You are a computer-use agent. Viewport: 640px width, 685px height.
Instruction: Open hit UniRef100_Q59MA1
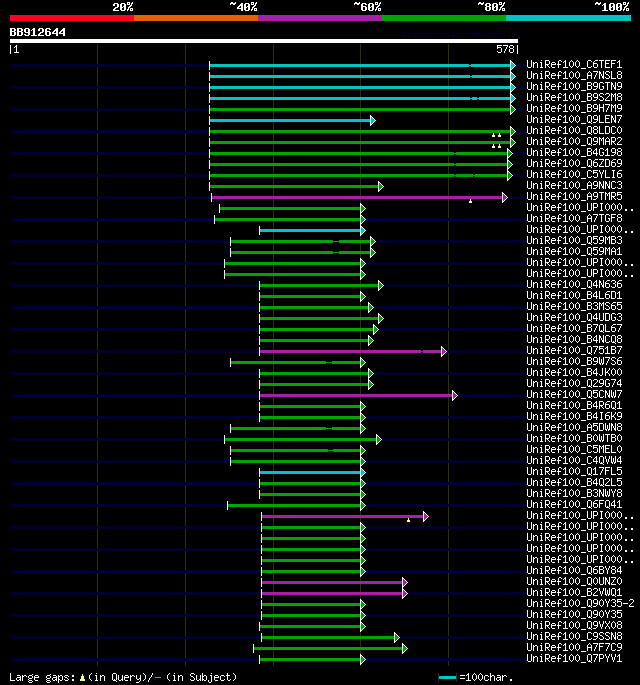coord(574,252)
